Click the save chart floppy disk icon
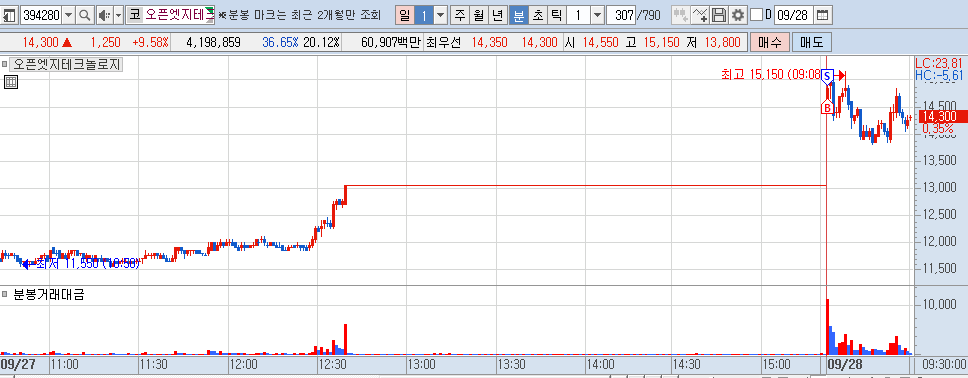Screen dimensions: 968x378 pos(718,15)
